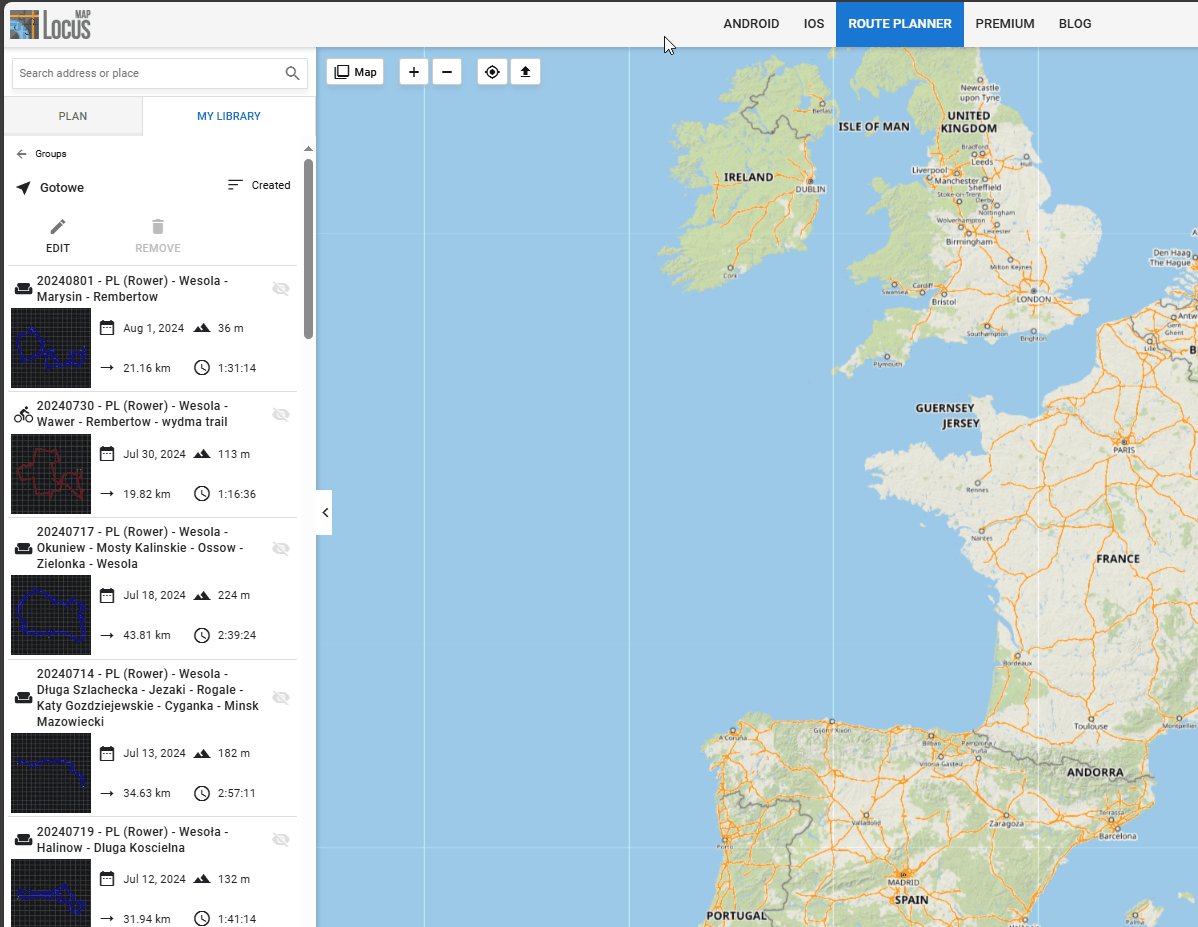Click the zoom in plus button

pos(414,72)
